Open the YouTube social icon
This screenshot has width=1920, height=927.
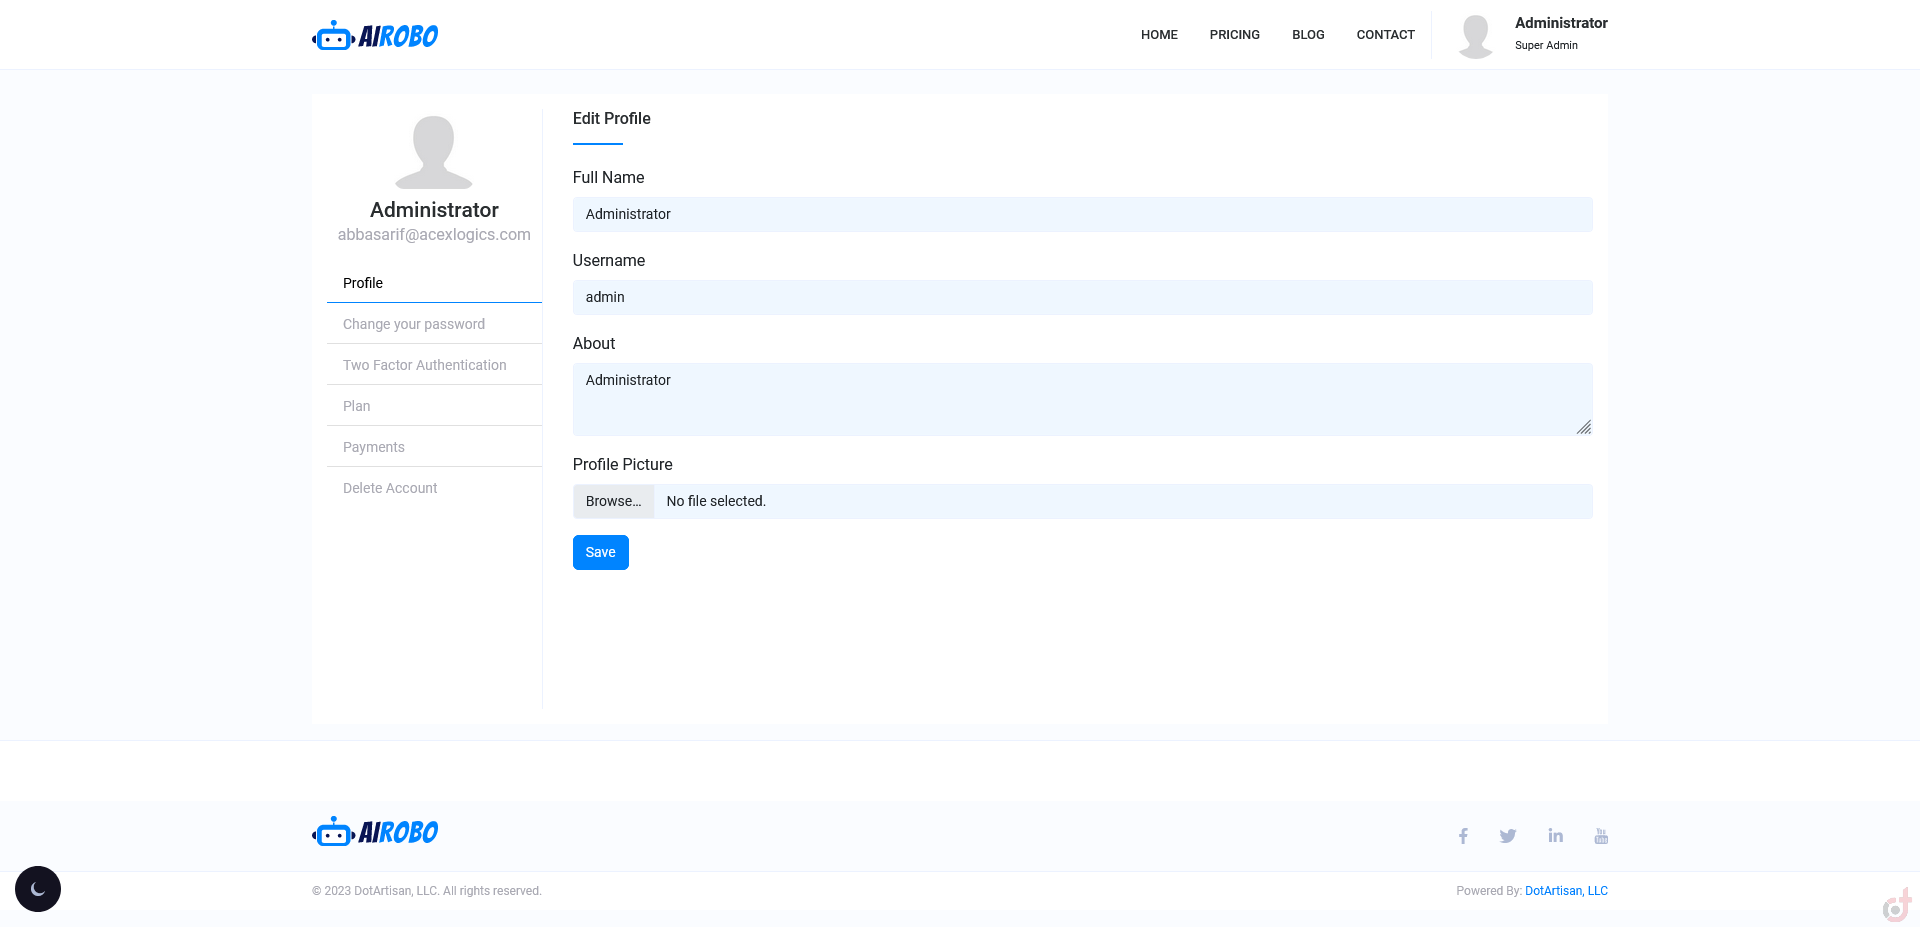point(1601,836)
